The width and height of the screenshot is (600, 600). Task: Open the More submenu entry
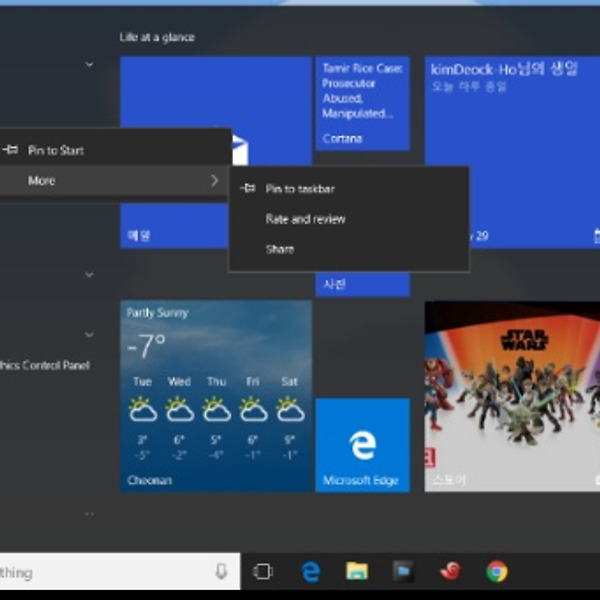[115, 180]
